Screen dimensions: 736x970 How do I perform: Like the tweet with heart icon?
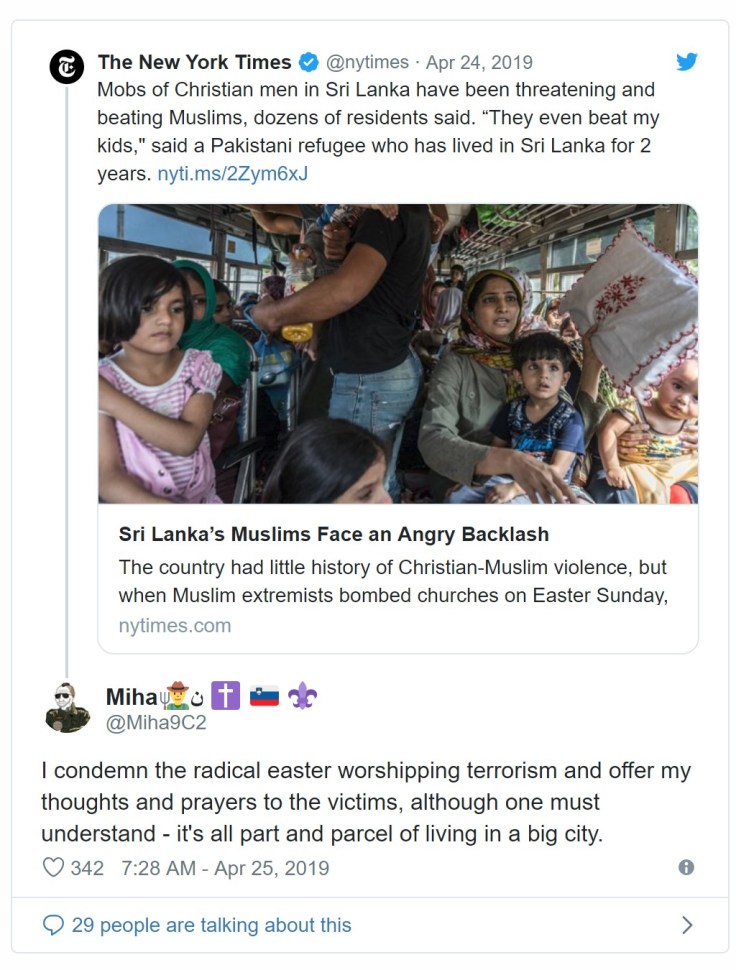(x=53, y=868)
